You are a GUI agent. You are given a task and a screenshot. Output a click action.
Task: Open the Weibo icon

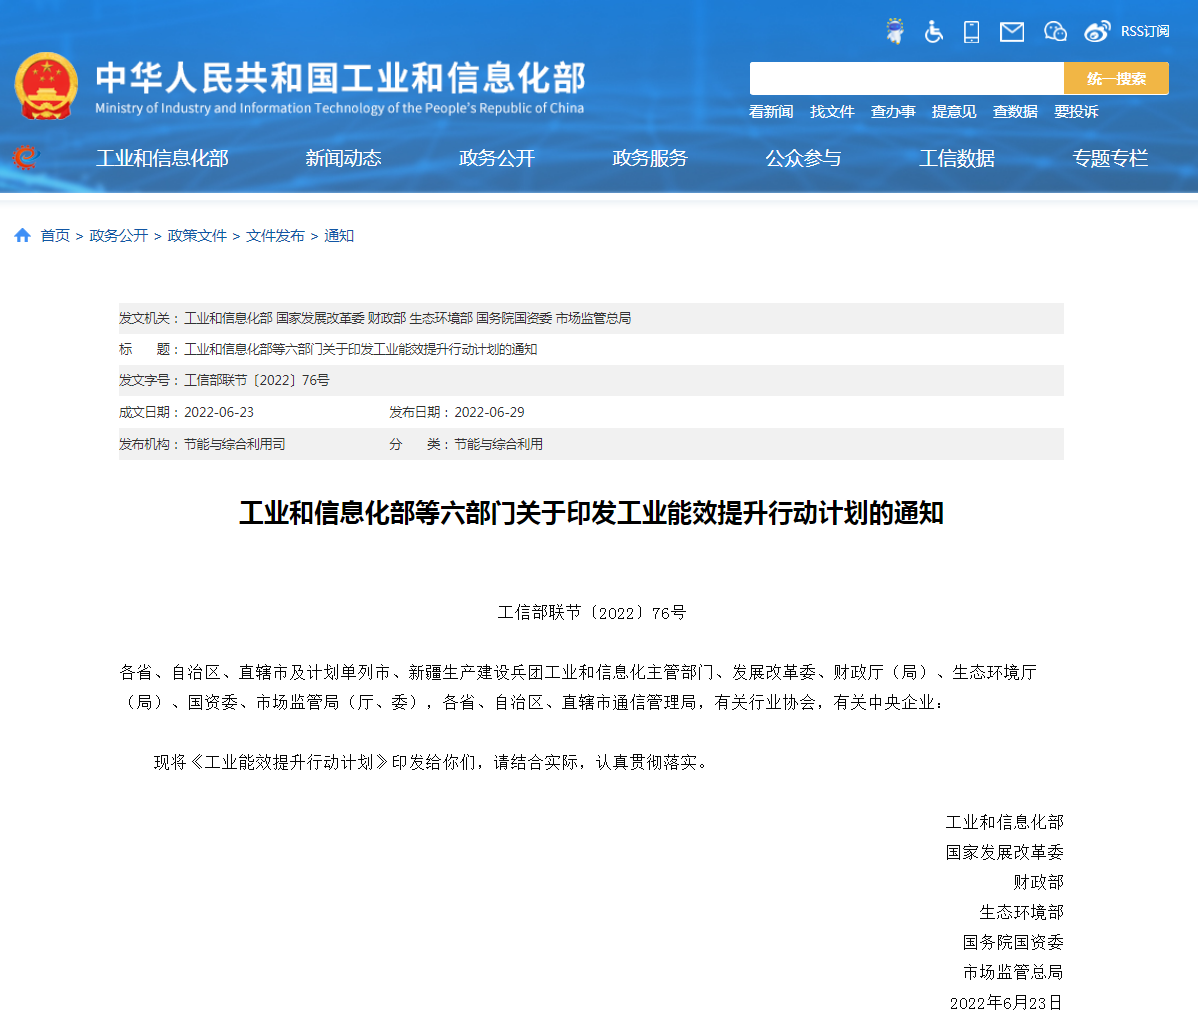[1097, 31]
